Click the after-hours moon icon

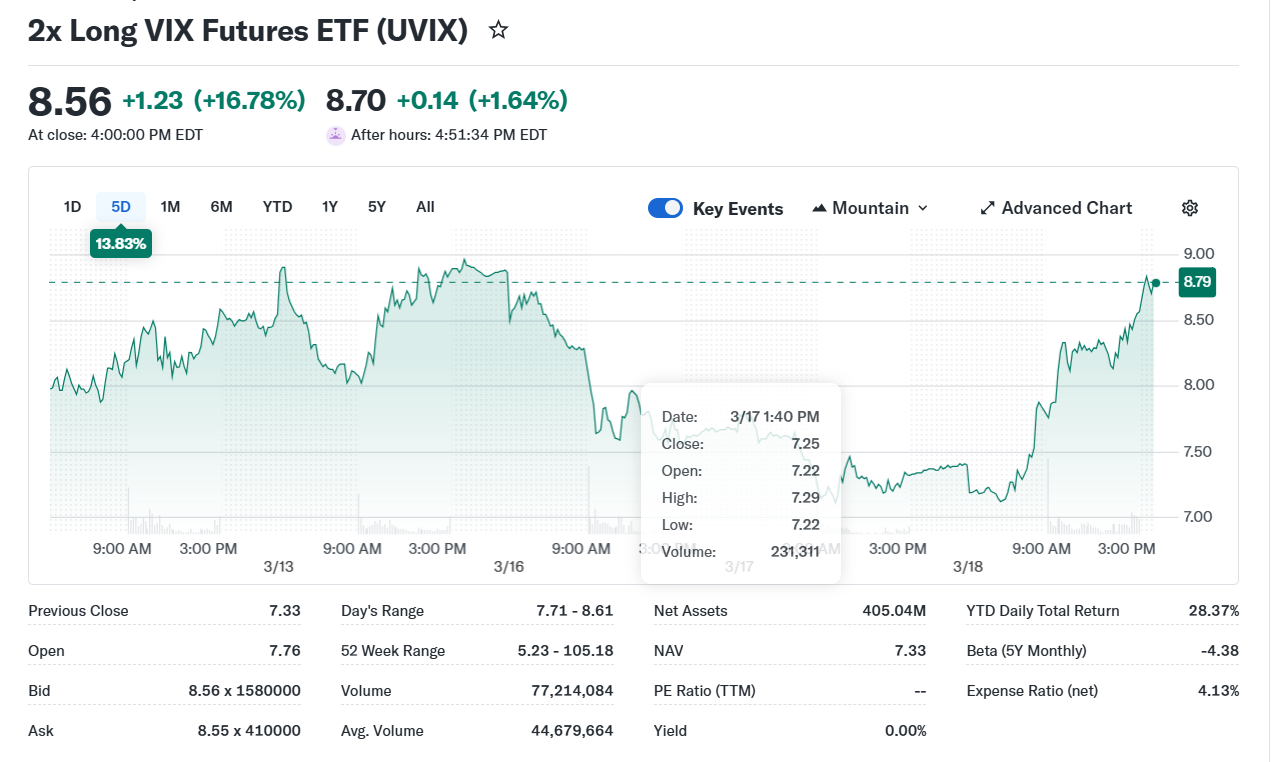coord(336,135)
